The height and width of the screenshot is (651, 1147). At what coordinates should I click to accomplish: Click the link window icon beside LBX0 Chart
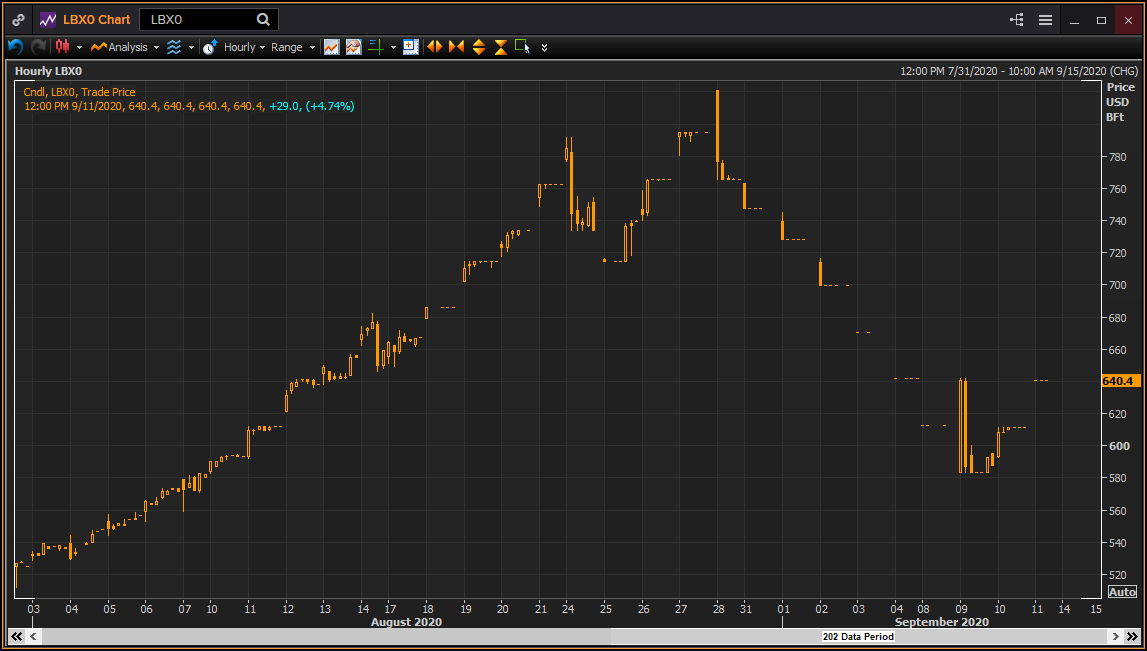[18, 20]
